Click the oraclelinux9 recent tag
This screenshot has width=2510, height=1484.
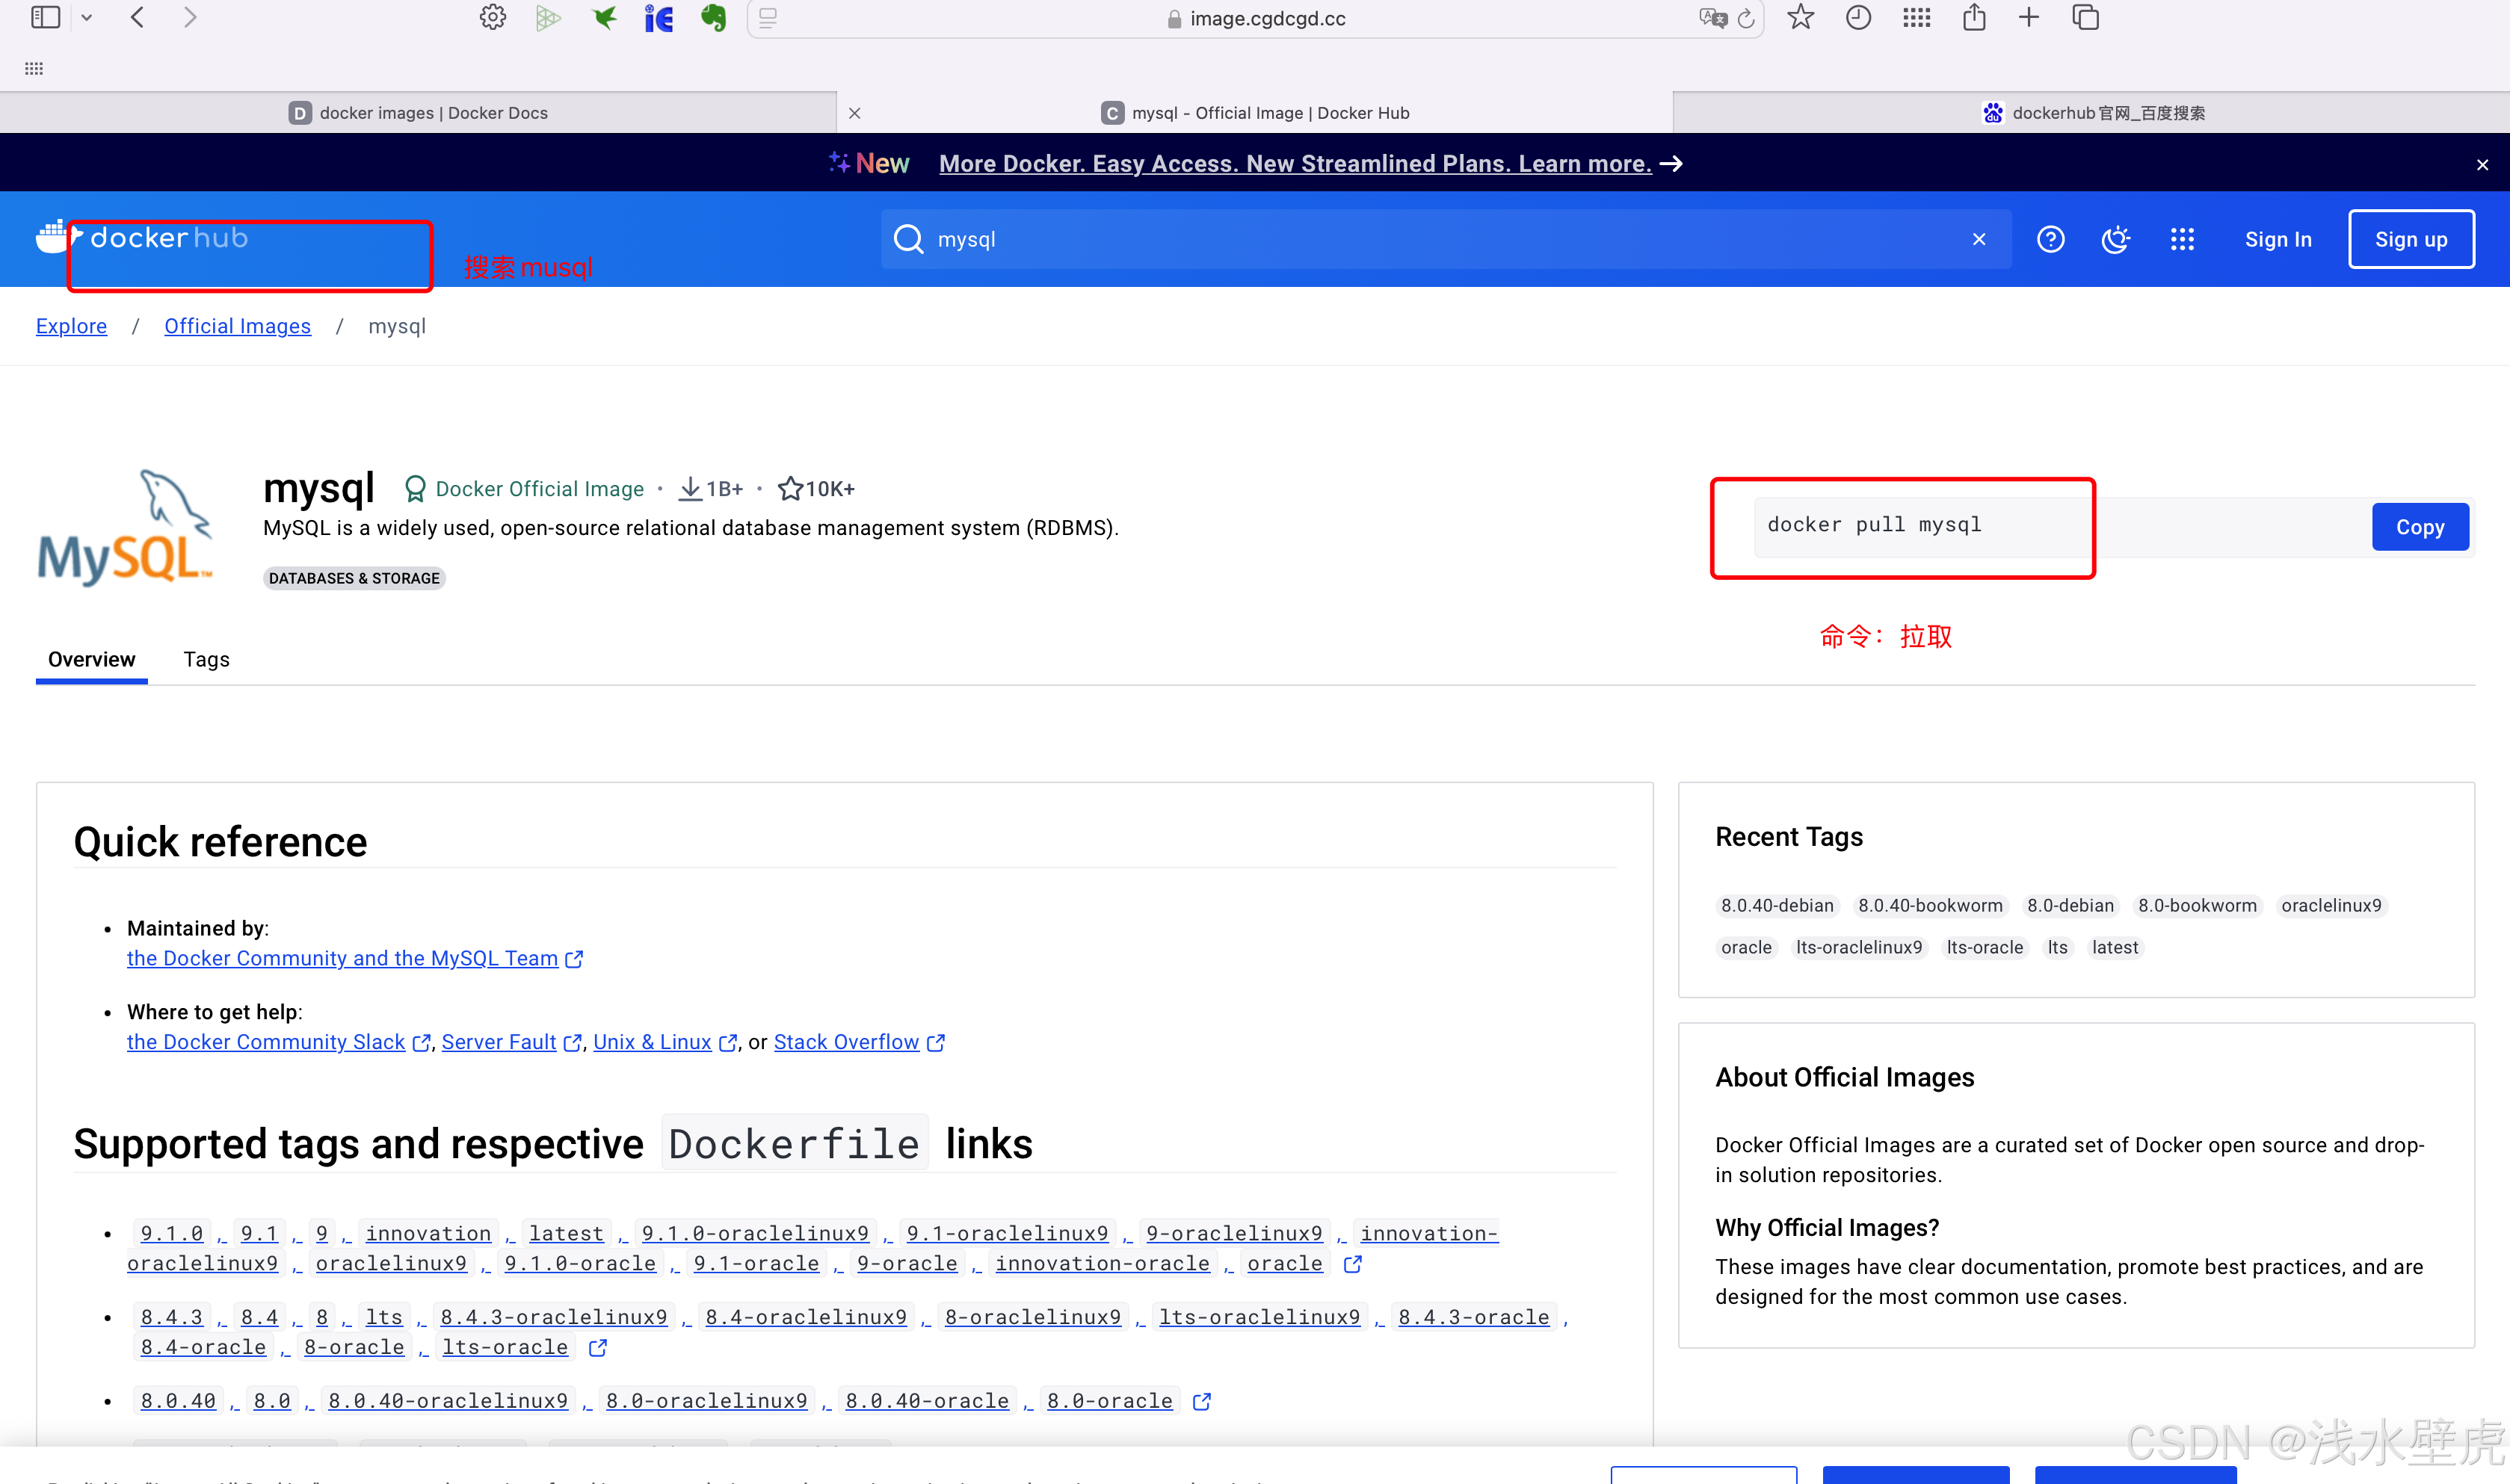coord(2331,905)
